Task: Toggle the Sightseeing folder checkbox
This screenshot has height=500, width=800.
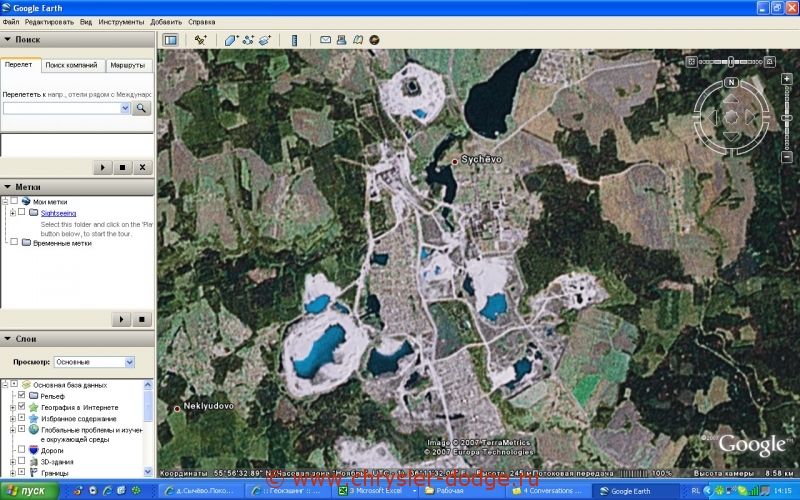Action: pos(21,212)
